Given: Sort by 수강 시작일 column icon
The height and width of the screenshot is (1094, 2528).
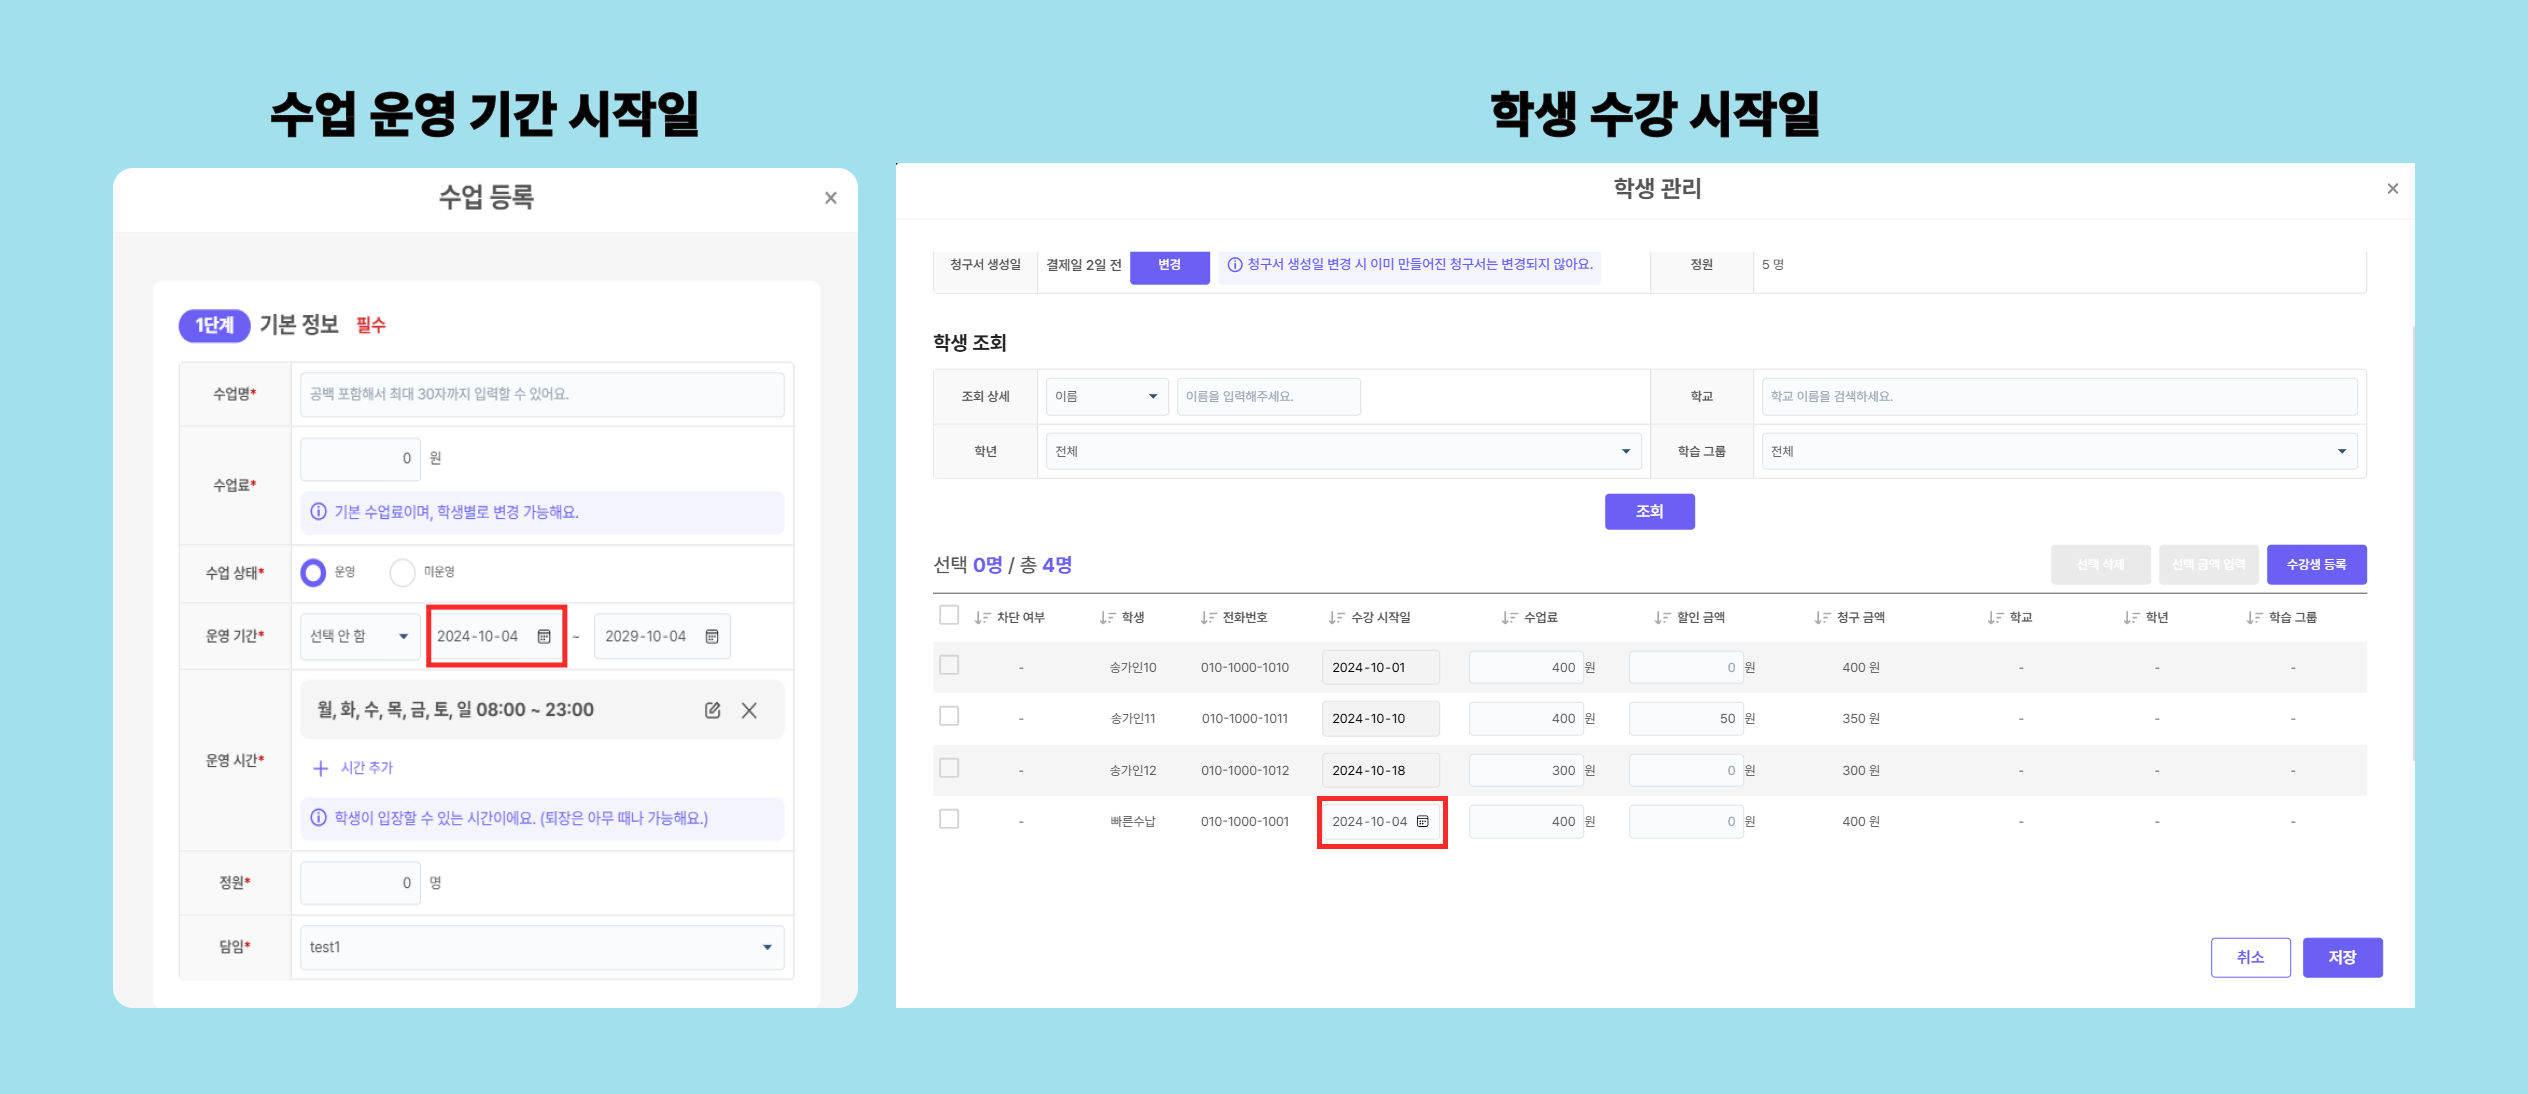Looking at the screenshot, I should [x=1336, y=617].
